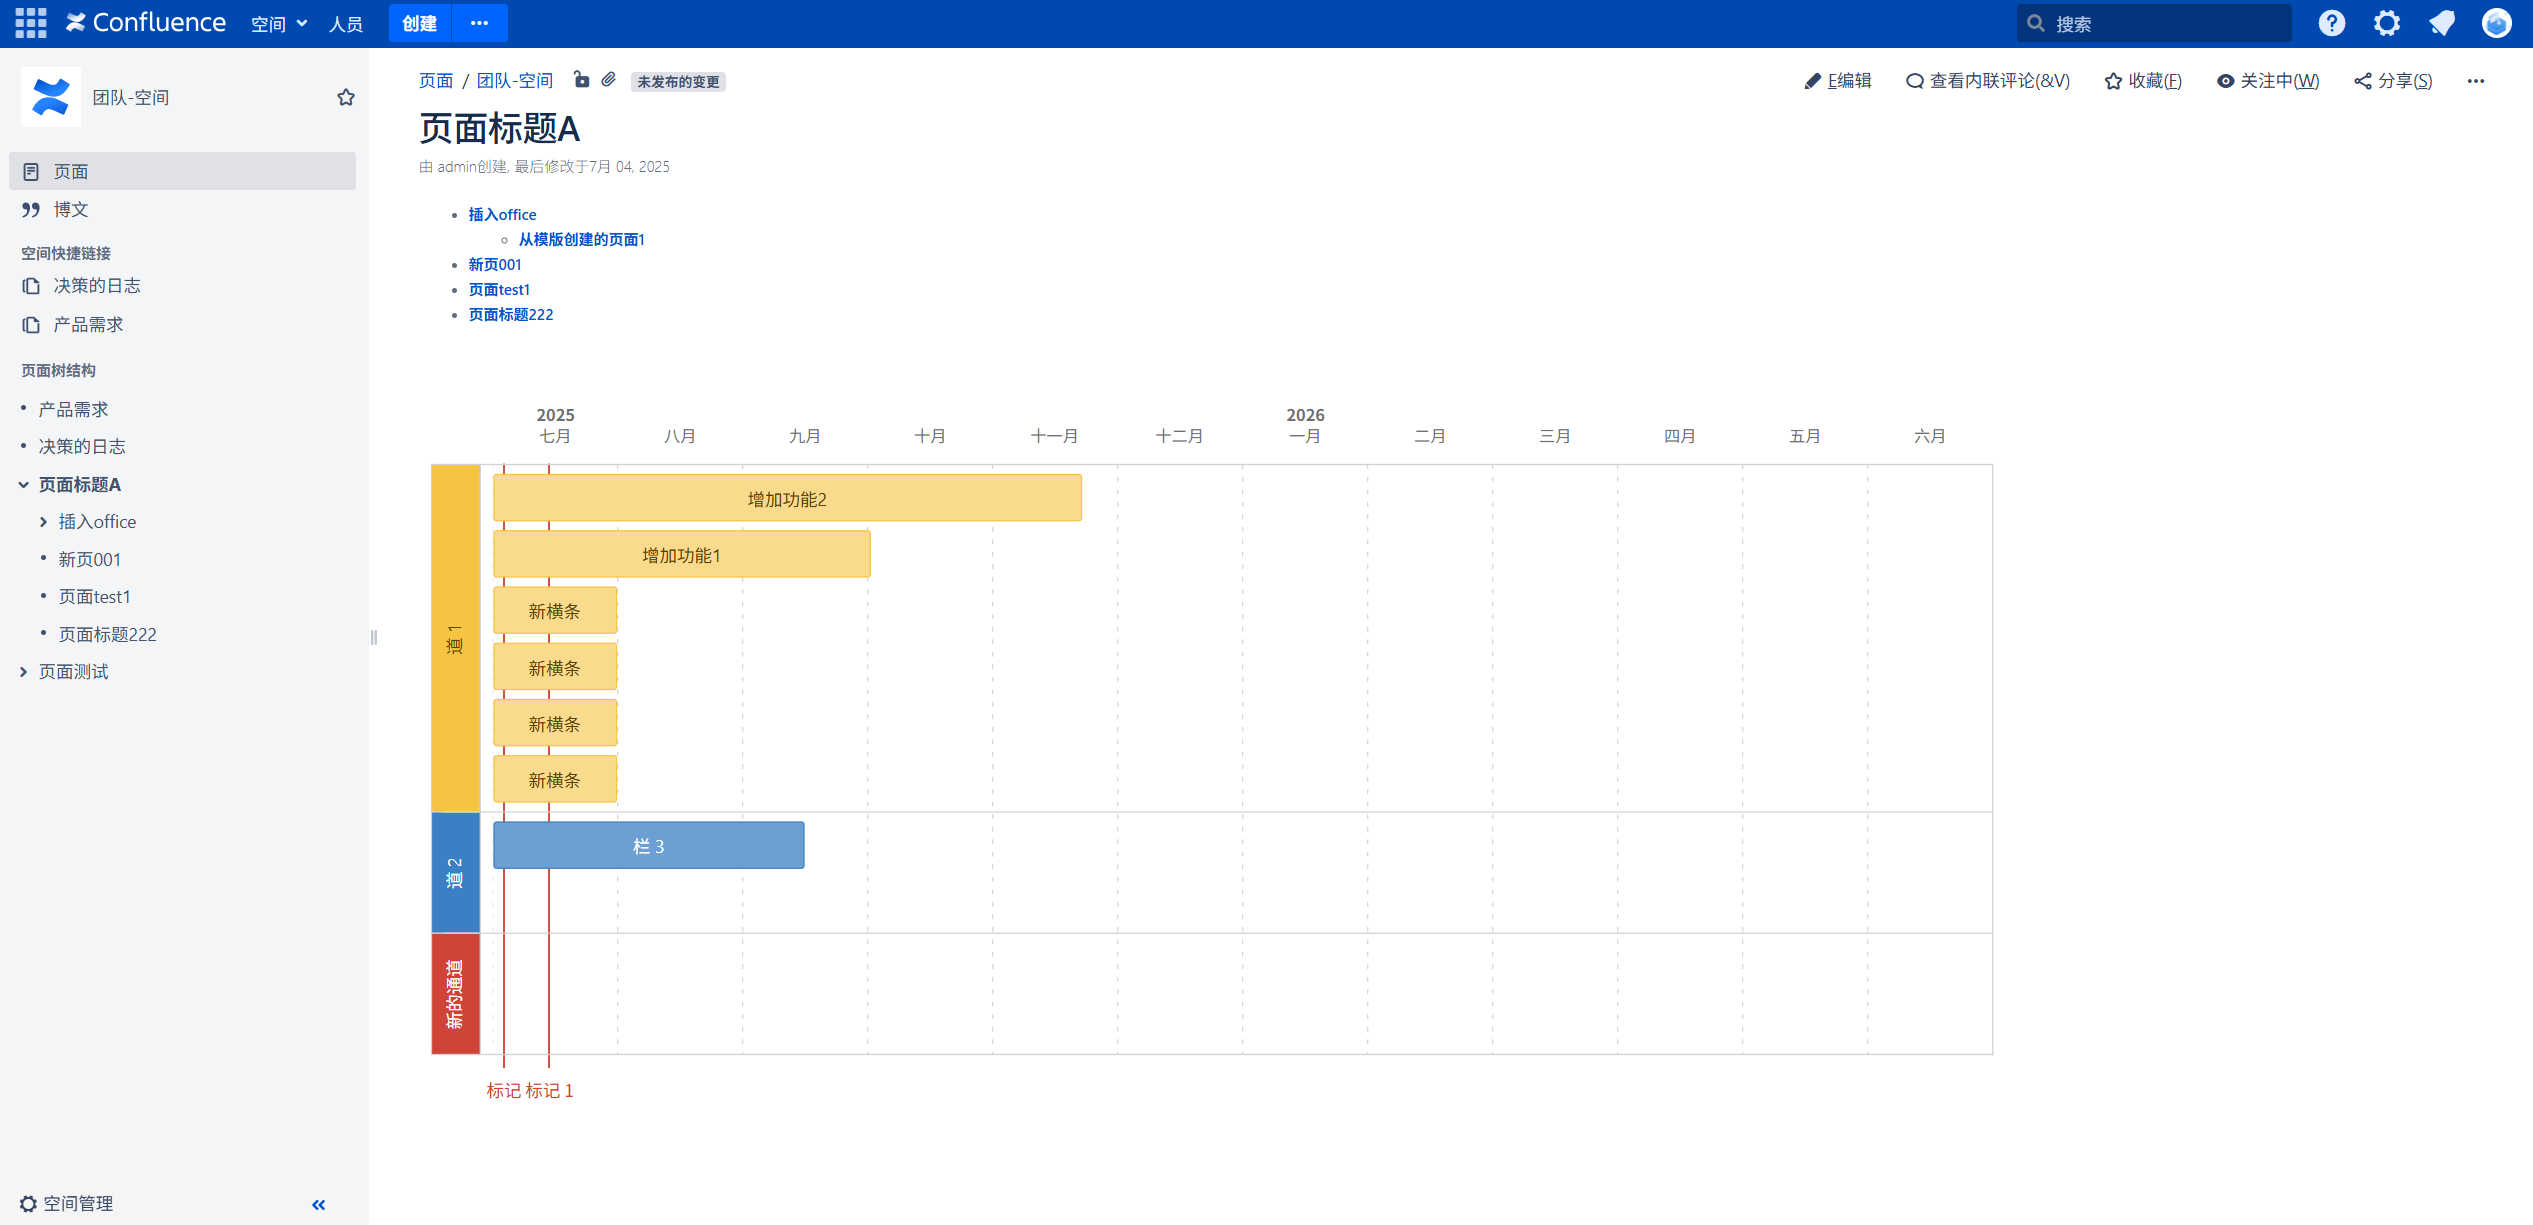
Task: Open the app switcher grid icon
Action: [x=30, y=22]
